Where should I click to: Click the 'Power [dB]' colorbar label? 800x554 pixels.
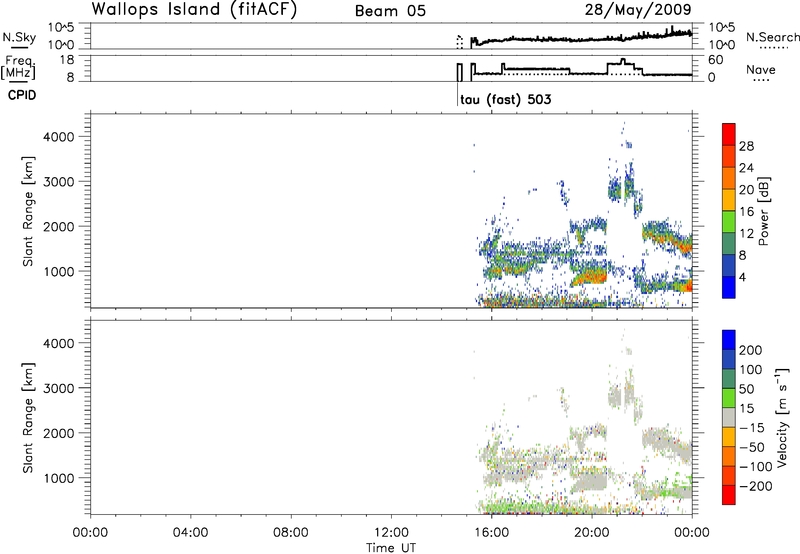[x=763, y=211]
